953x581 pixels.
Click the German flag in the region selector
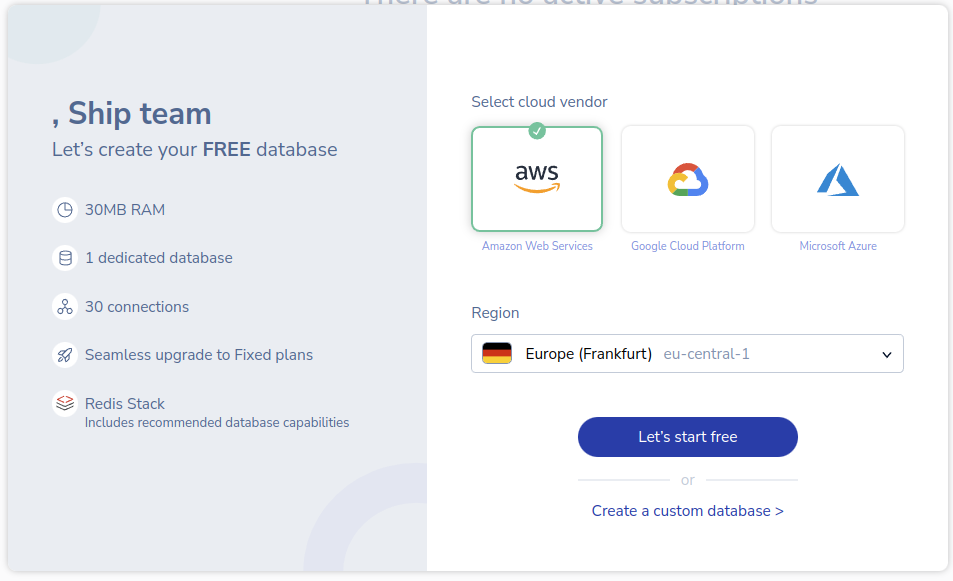click(x=495, y=353)
